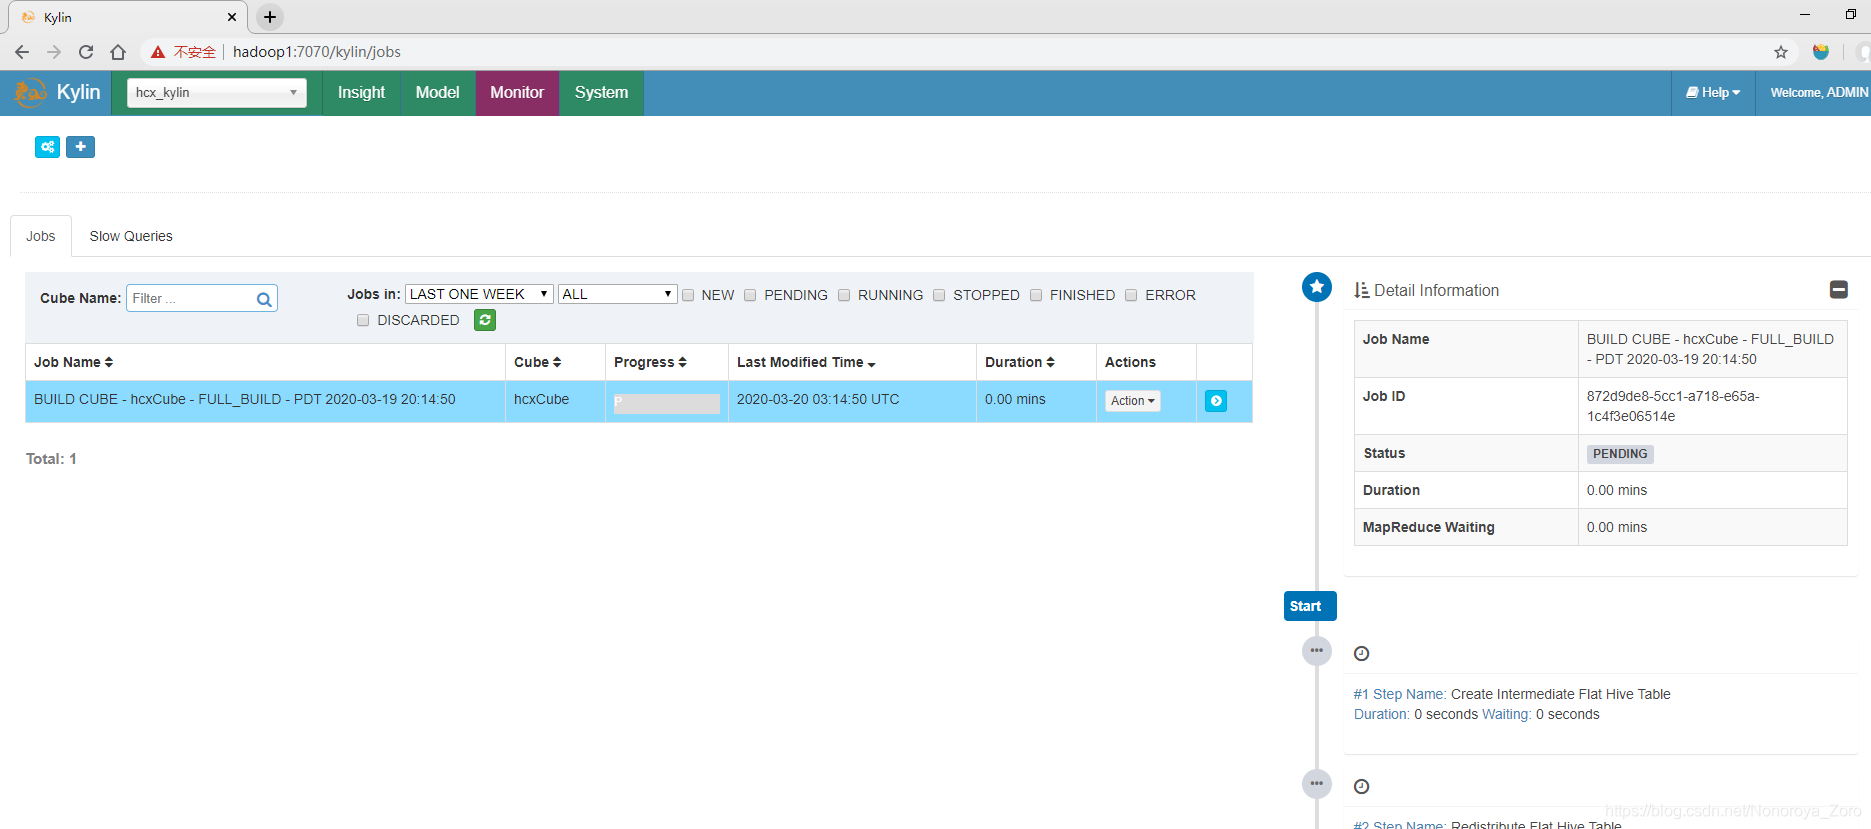Open the ALL job type dropdown
Image resolution: width=1871 pixels, height=829 pixels.
617,294
